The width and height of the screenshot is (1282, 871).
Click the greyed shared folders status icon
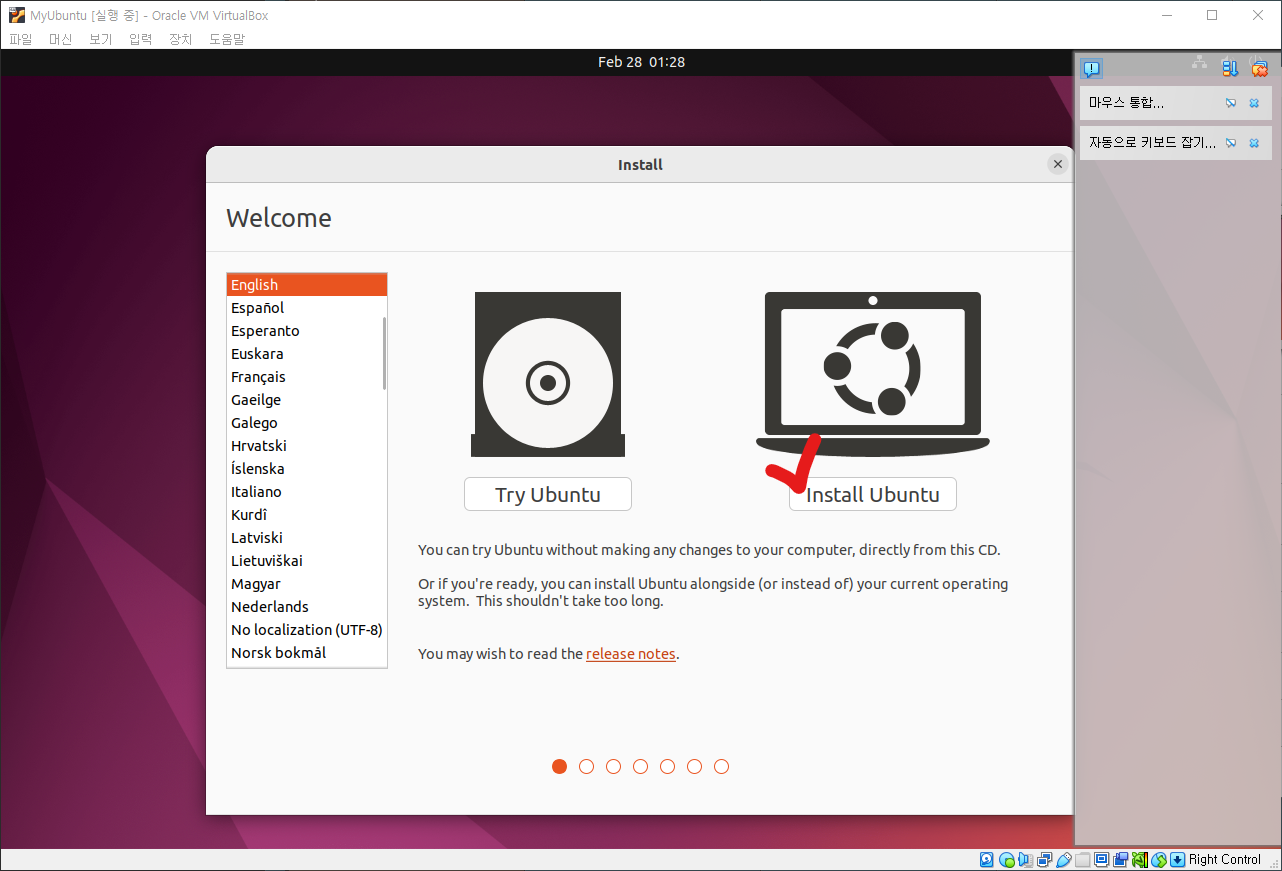(x=1083, y=859)
